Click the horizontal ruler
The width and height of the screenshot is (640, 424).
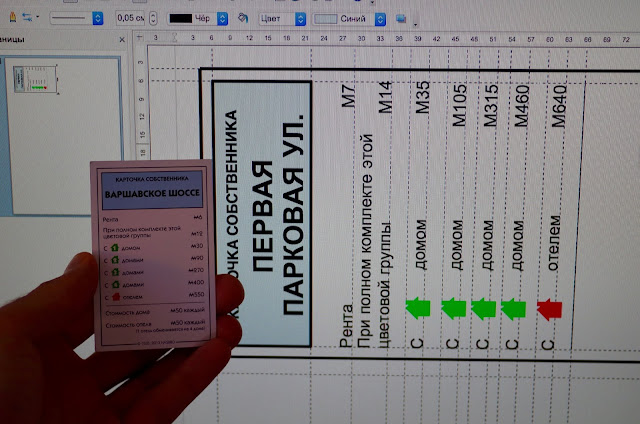[x=393, y=39]
